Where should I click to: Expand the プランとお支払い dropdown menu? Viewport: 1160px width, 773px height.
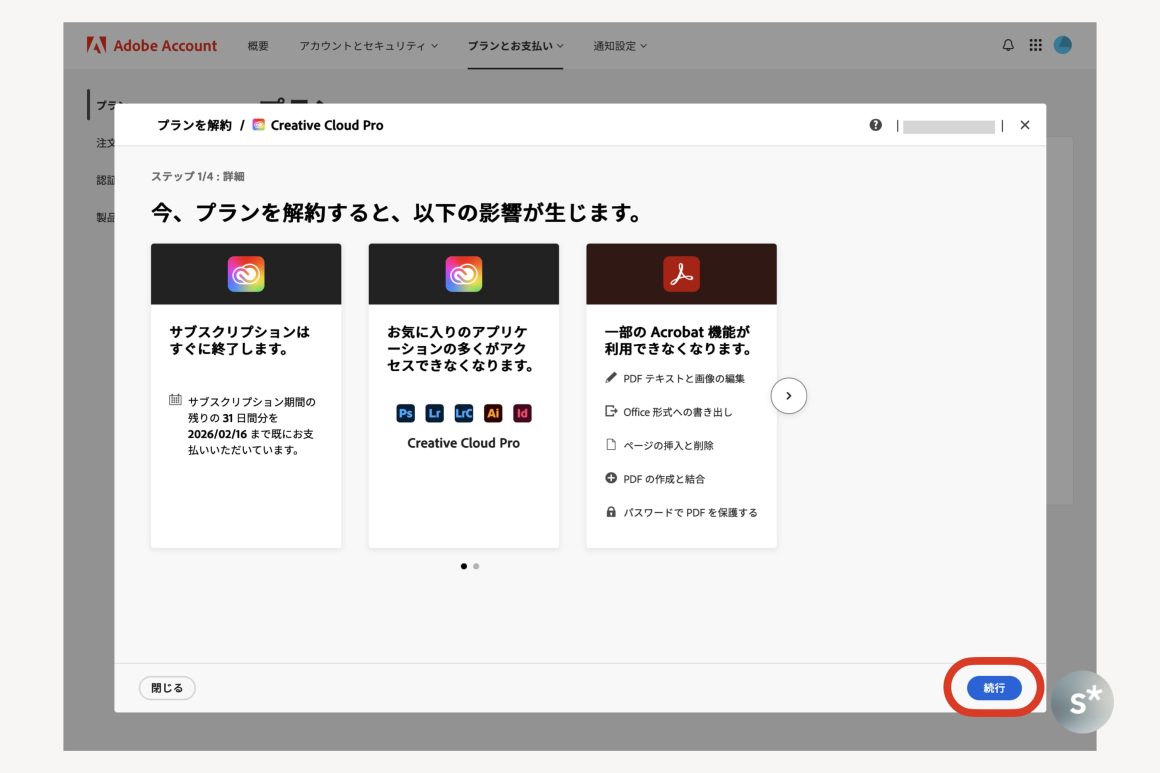[x=515, y=46]
